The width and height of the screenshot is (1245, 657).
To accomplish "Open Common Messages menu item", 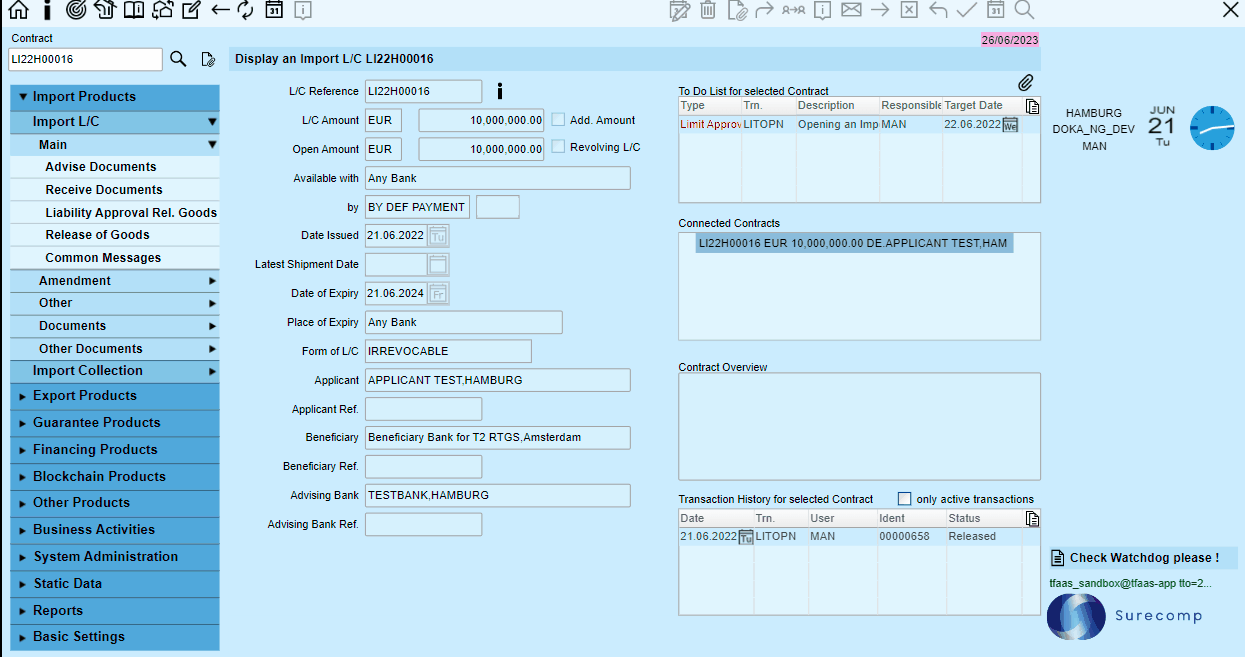I will pyautogui.click(x=114, y=258).
